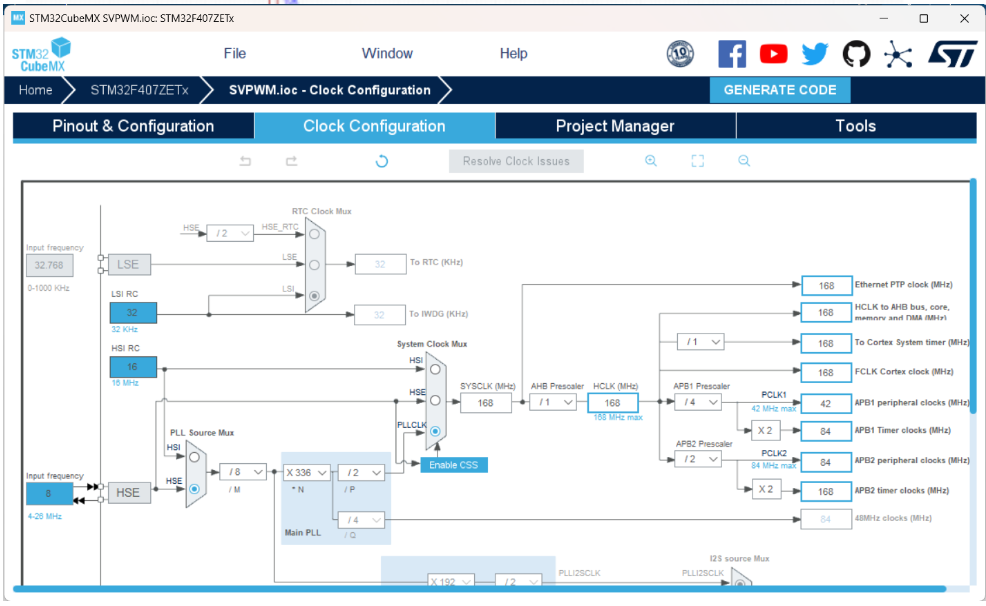The height and width of the screenshot is (606, 986).
Task: Open the File menu
Action: click(x=235, y=53)
